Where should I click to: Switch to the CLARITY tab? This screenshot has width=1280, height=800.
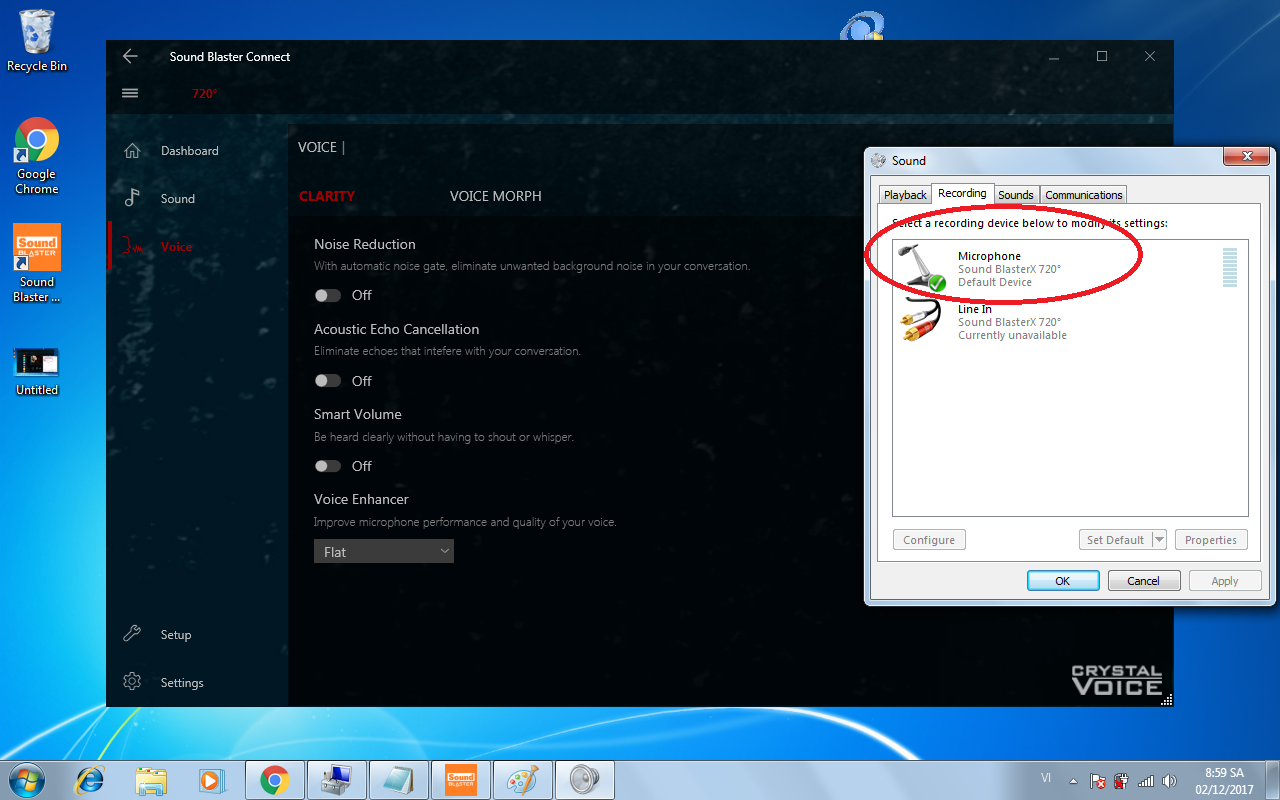327,196
